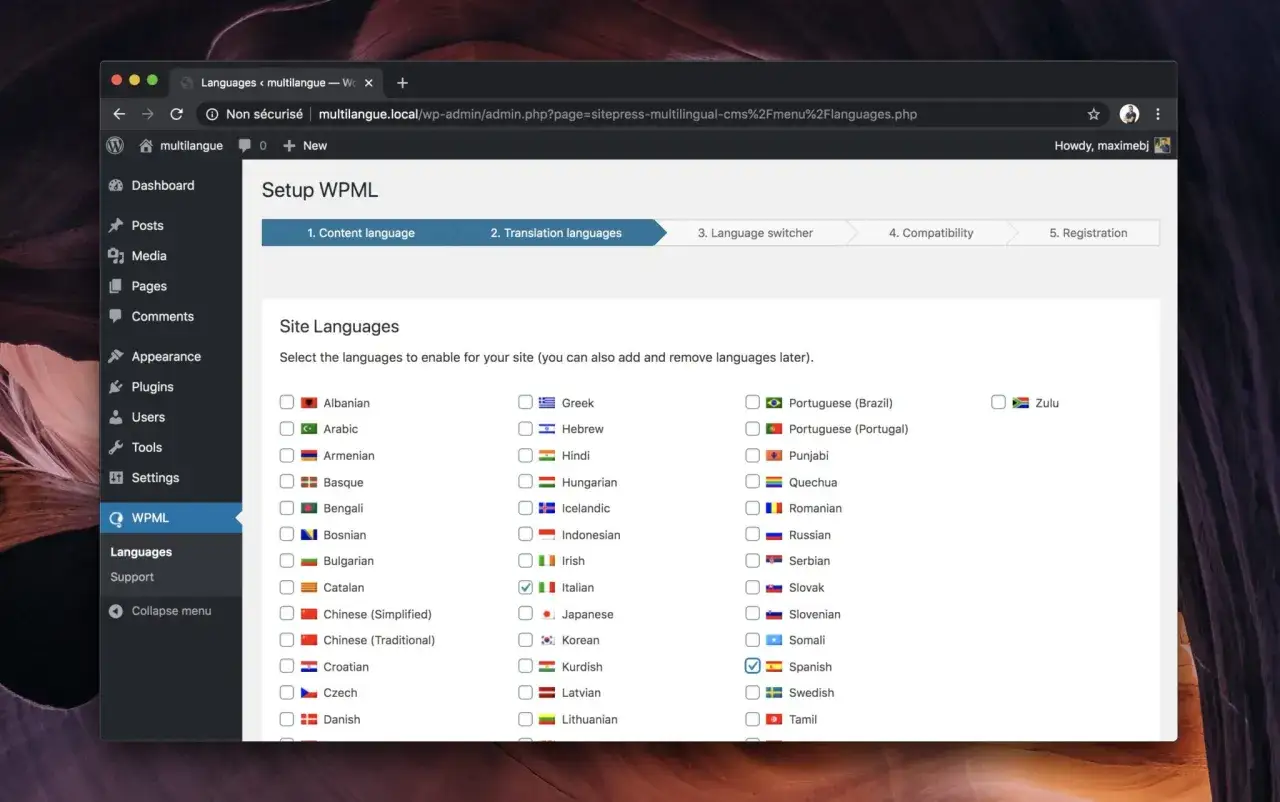Open the Support submenu item

(x=132, y=577)
